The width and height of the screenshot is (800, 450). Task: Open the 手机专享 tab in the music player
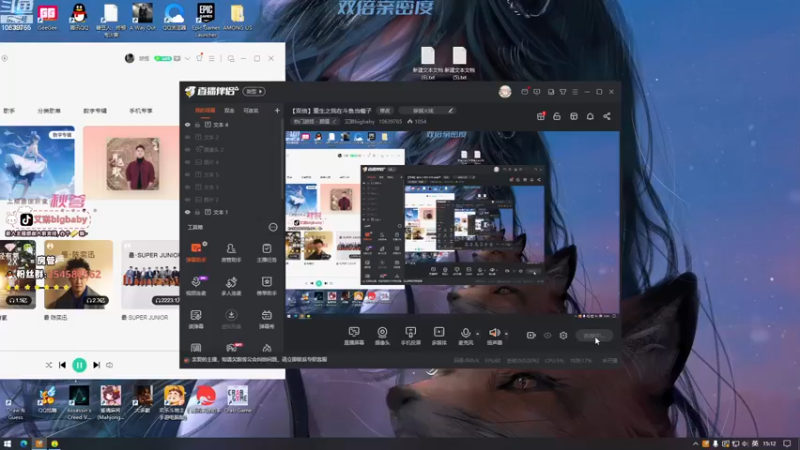[x=141, y=111]
